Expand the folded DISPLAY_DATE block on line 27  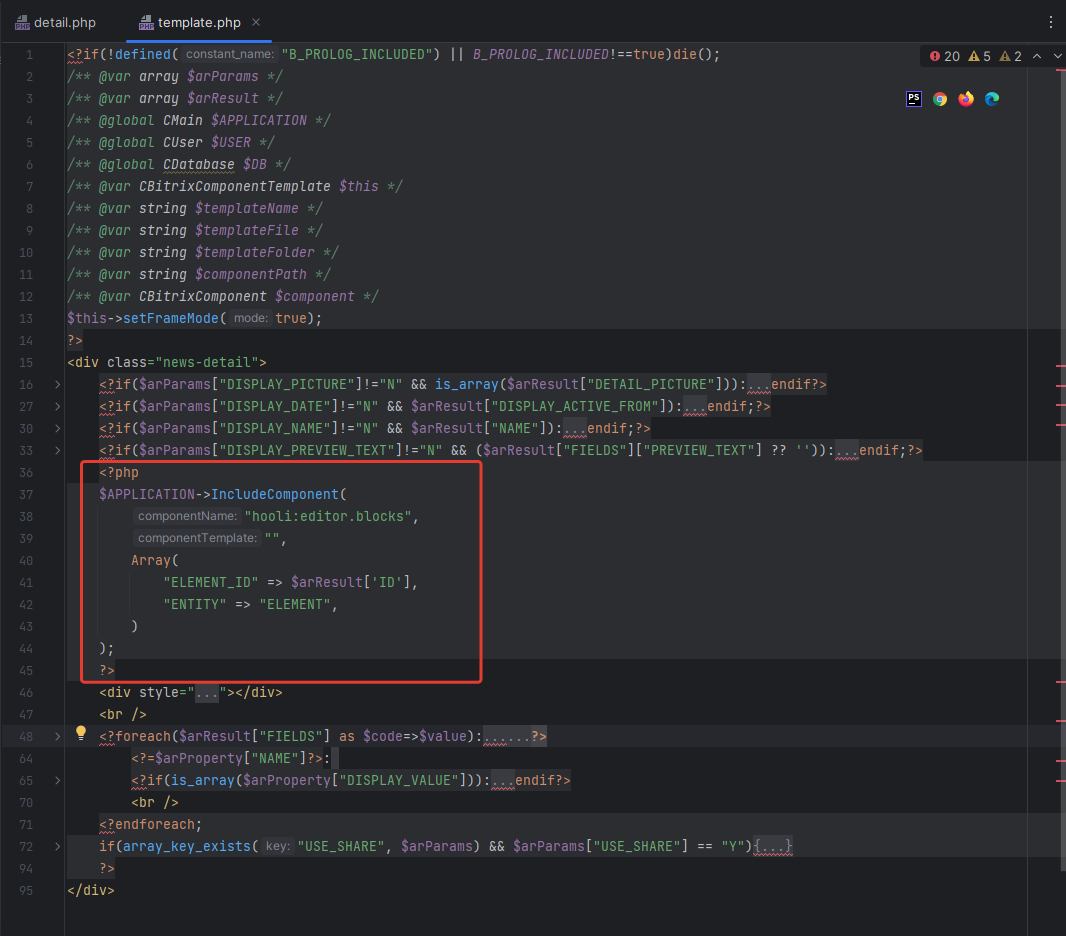click(58, 406)
